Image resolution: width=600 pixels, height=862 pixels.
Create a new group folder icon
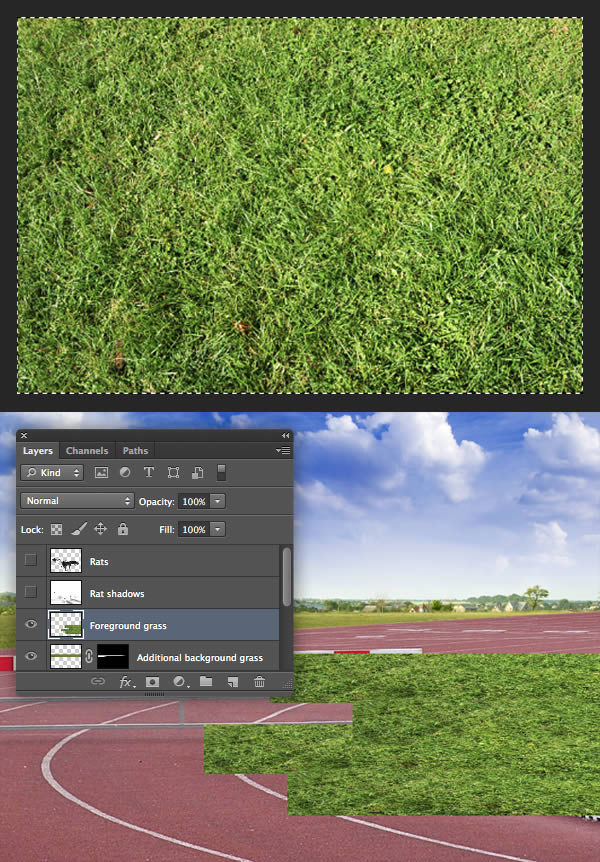(206, 682)
